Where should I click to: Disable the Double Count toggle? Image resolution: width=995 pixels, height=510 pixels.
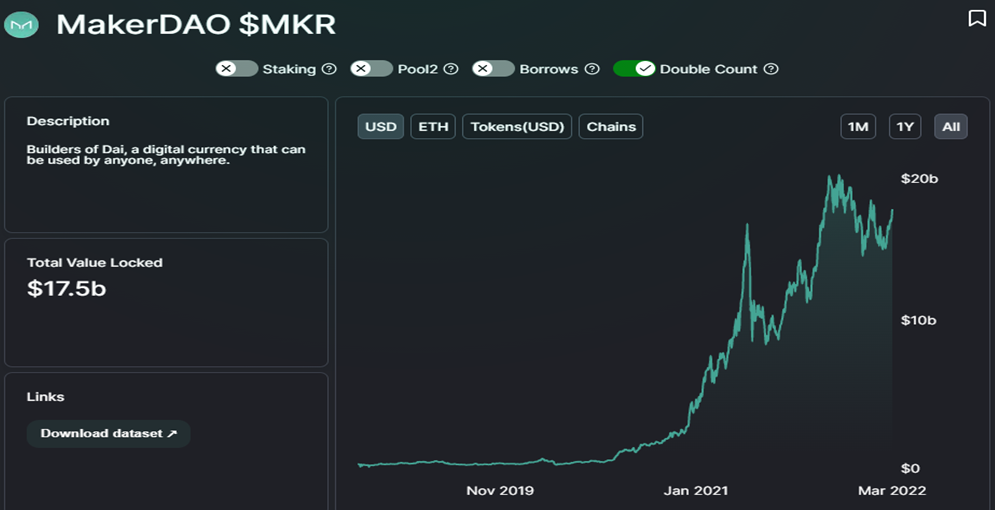coord(634,69)
